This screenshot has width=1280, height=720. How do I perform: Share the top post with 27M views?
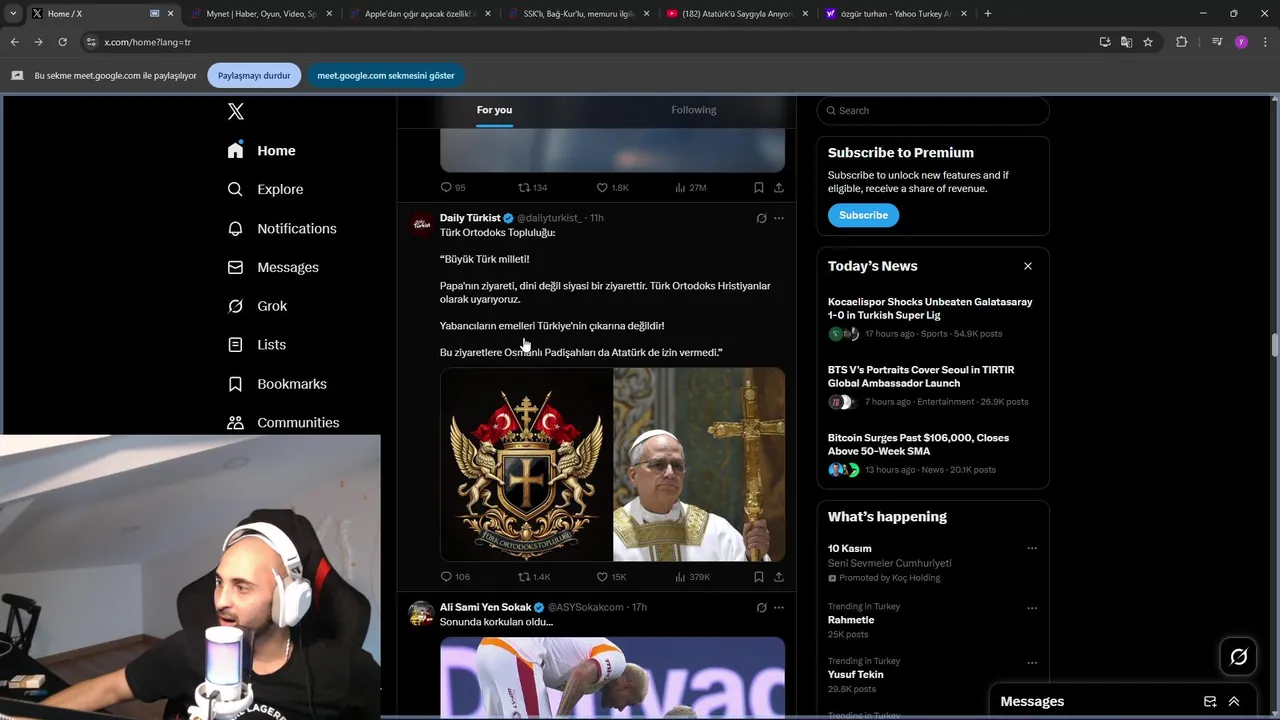click(x=779, y=187)
